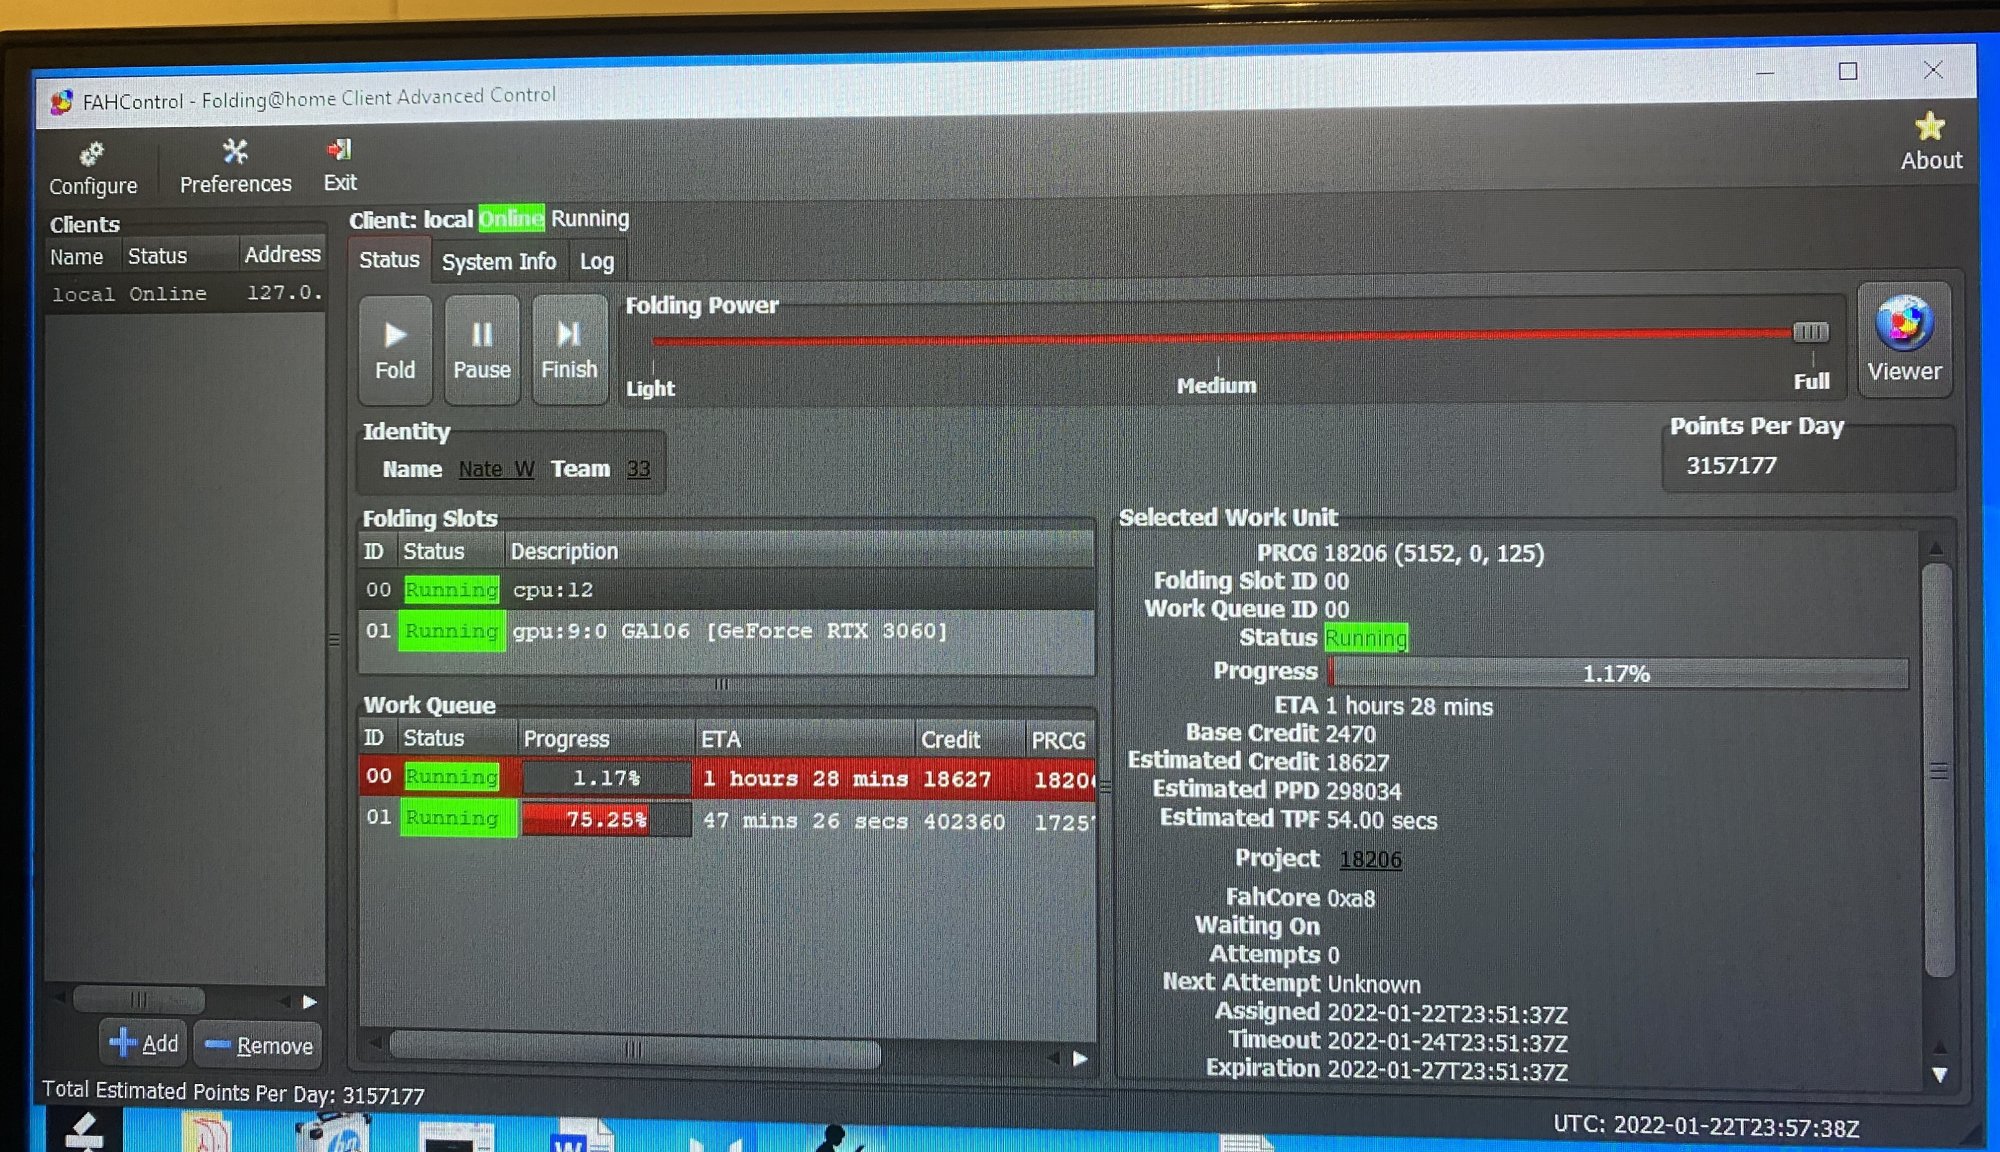Click the Nate_W name link

click(496, 469)
